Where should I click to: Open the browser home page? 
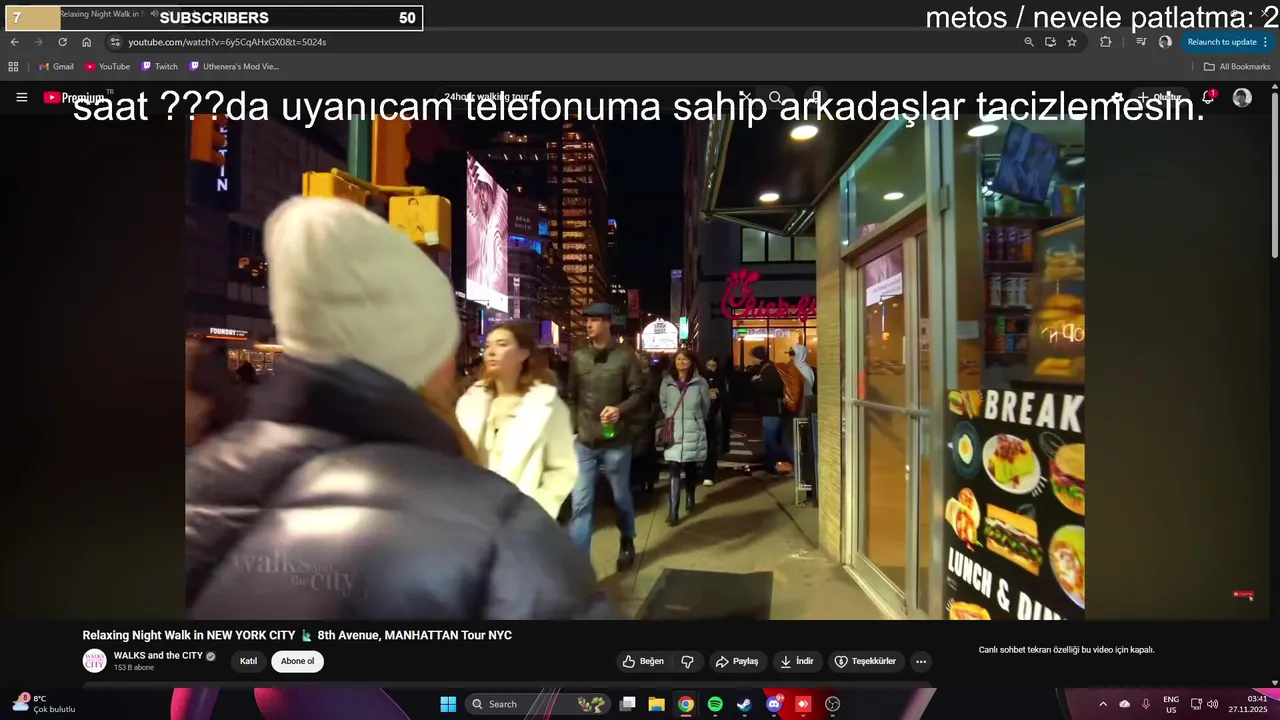(x=86, y=42)
